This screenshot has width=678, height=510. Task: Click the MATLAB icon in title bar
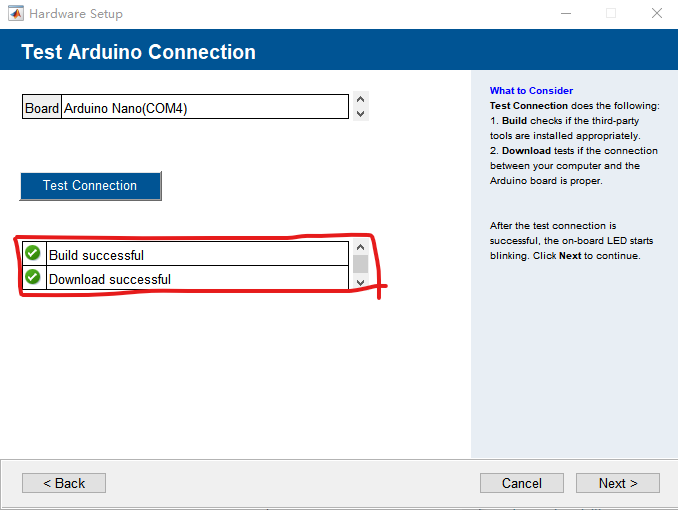coord(16,13)
